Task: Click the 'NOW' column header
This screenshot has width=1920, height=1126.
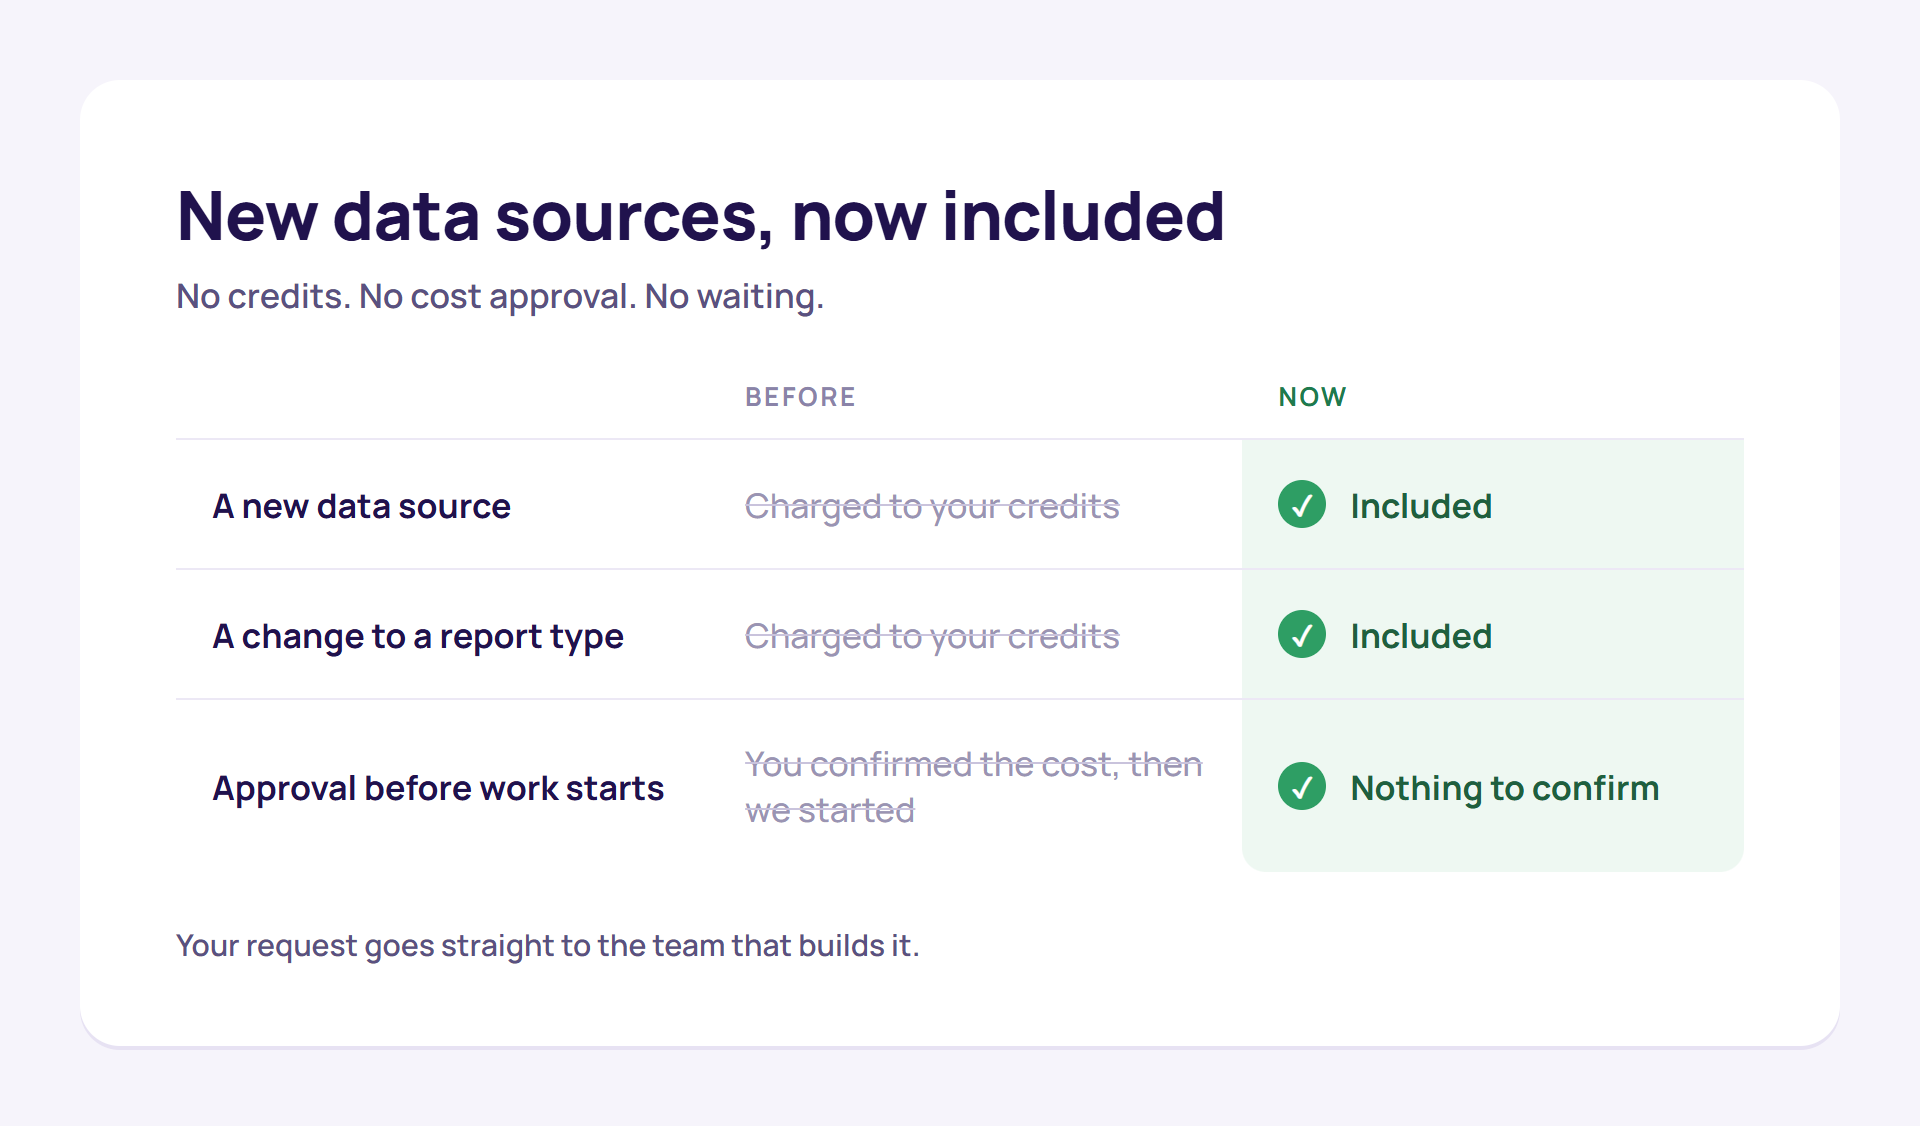Action: coord(1312,397)
